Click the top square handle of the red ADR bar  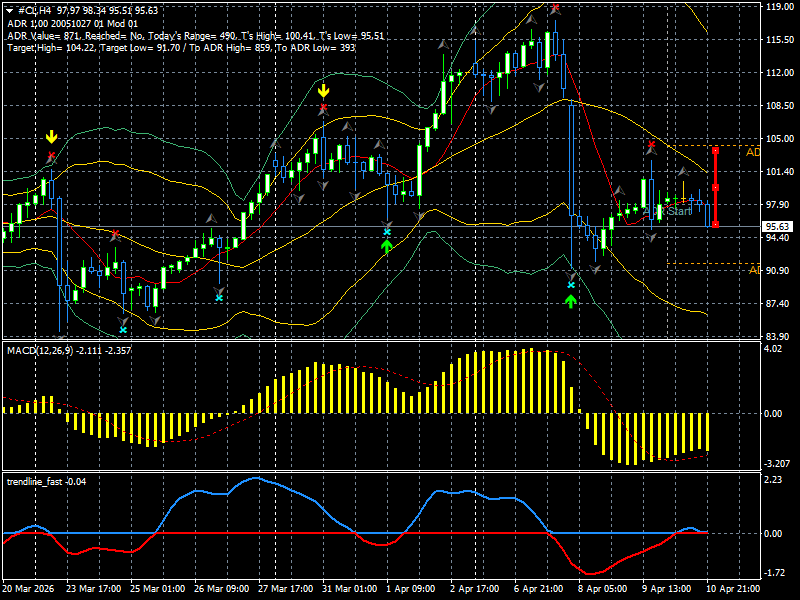[x=716, y=151]
